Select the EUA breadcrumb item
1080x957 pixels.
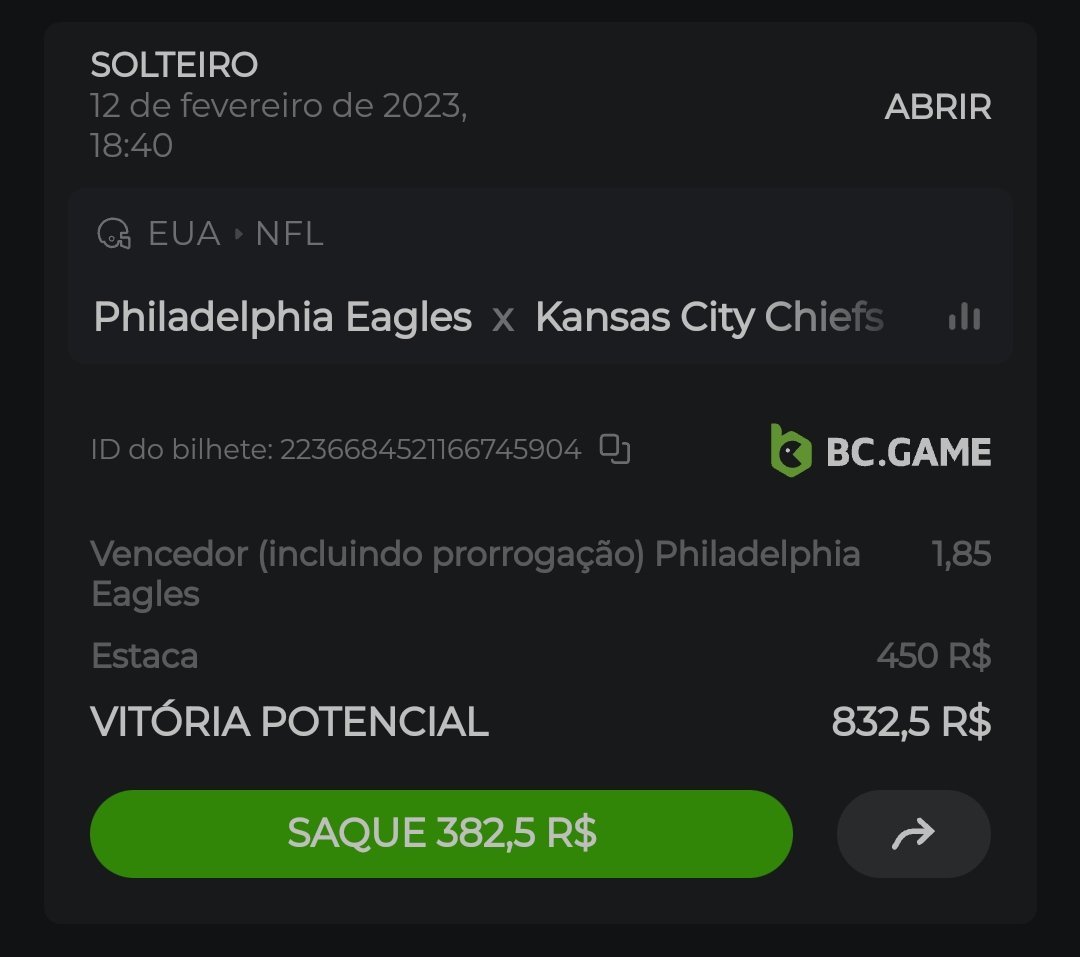coord(184,234)
